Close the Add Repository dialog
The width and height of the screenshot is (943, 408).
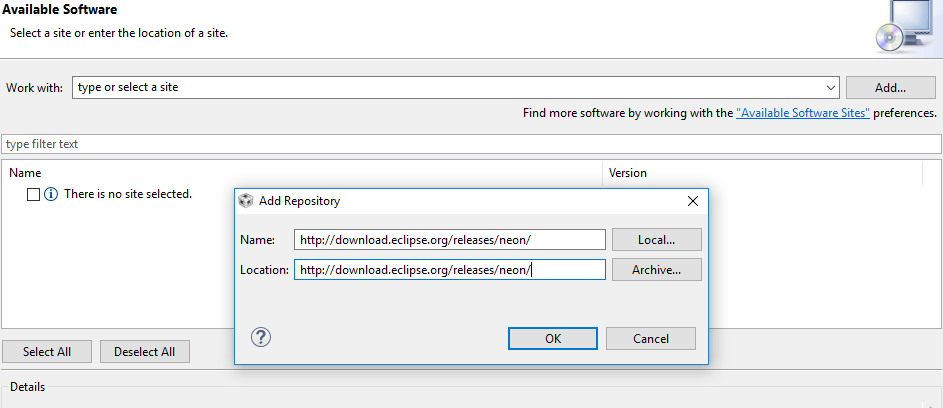tap(693, 201)
